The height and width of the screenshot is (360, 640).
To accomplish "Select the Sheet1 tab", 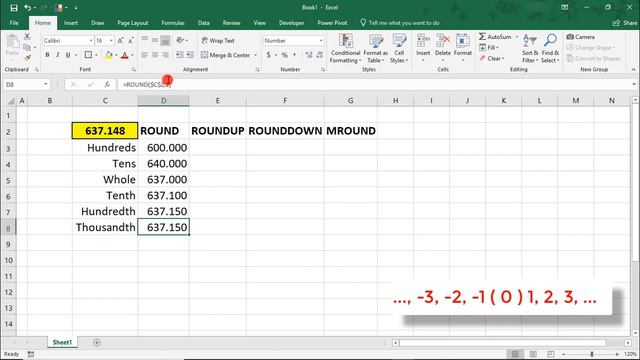I will pos(62,342).
